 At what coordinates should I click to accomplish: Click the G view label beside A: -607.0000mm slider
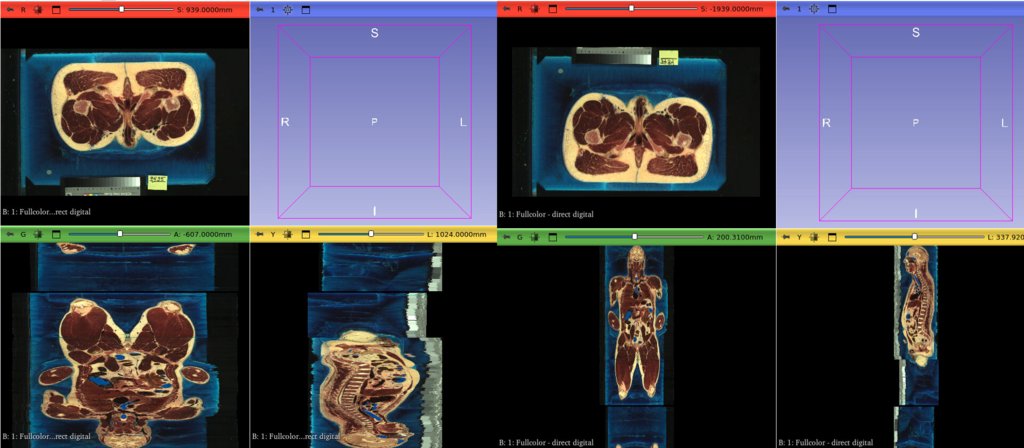[24, 234]
